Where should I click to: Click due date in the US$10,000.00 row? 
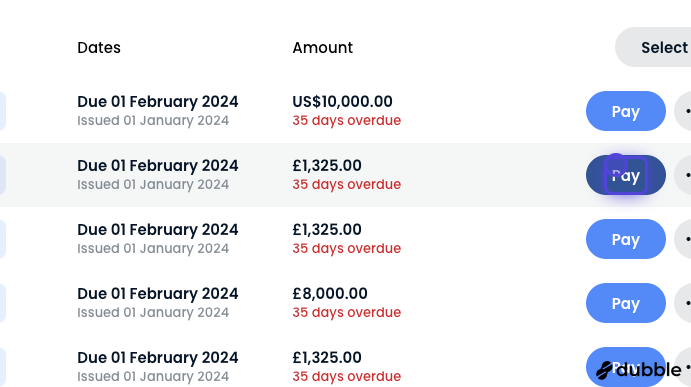pos(158,101)
